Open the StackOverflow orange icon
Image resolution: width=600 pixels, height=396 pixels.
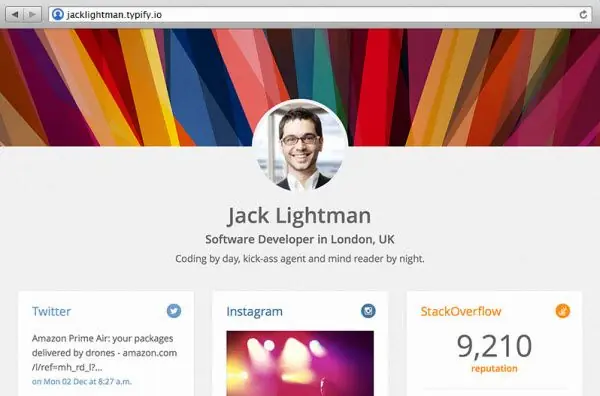pos(562,311)
